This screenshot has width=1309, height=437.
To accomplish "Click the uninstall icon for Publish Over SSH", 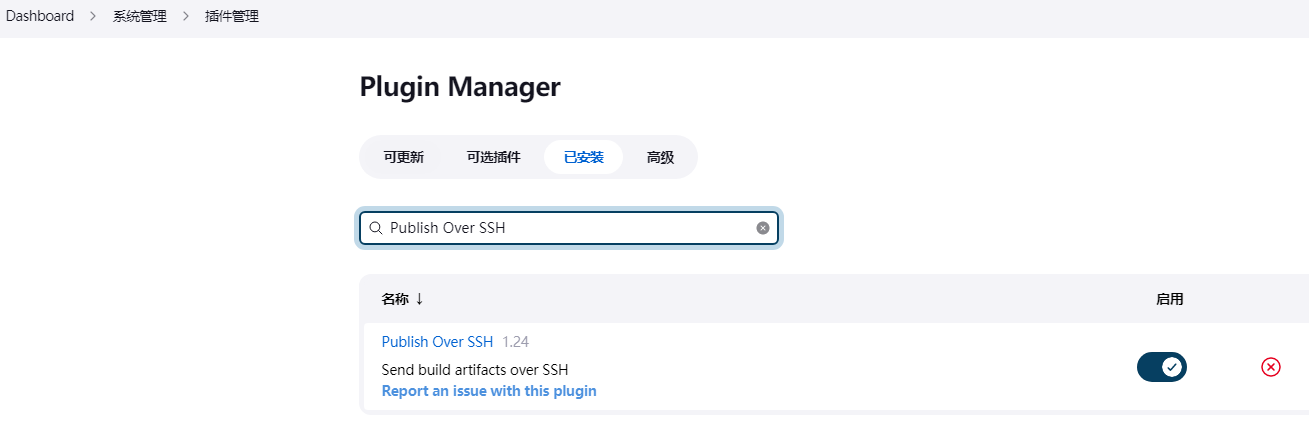I will click(x=1270, y=367).
